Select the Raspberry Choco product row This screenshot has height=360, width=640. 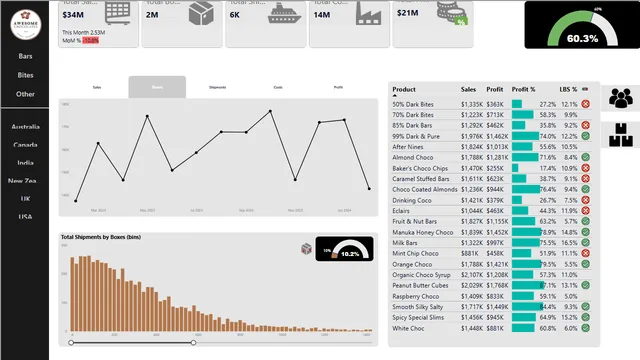point(491,296)
